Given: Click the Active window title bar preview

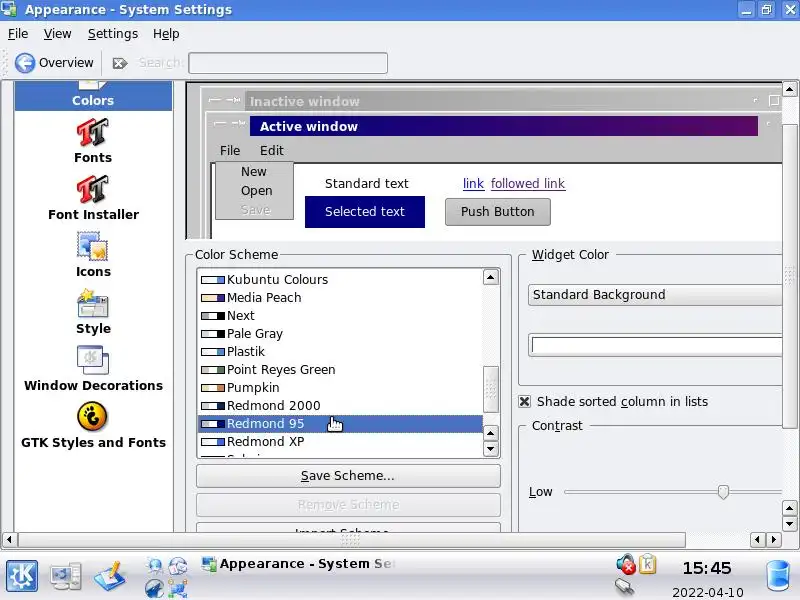Looking at the screenshot, I should 504,126.
